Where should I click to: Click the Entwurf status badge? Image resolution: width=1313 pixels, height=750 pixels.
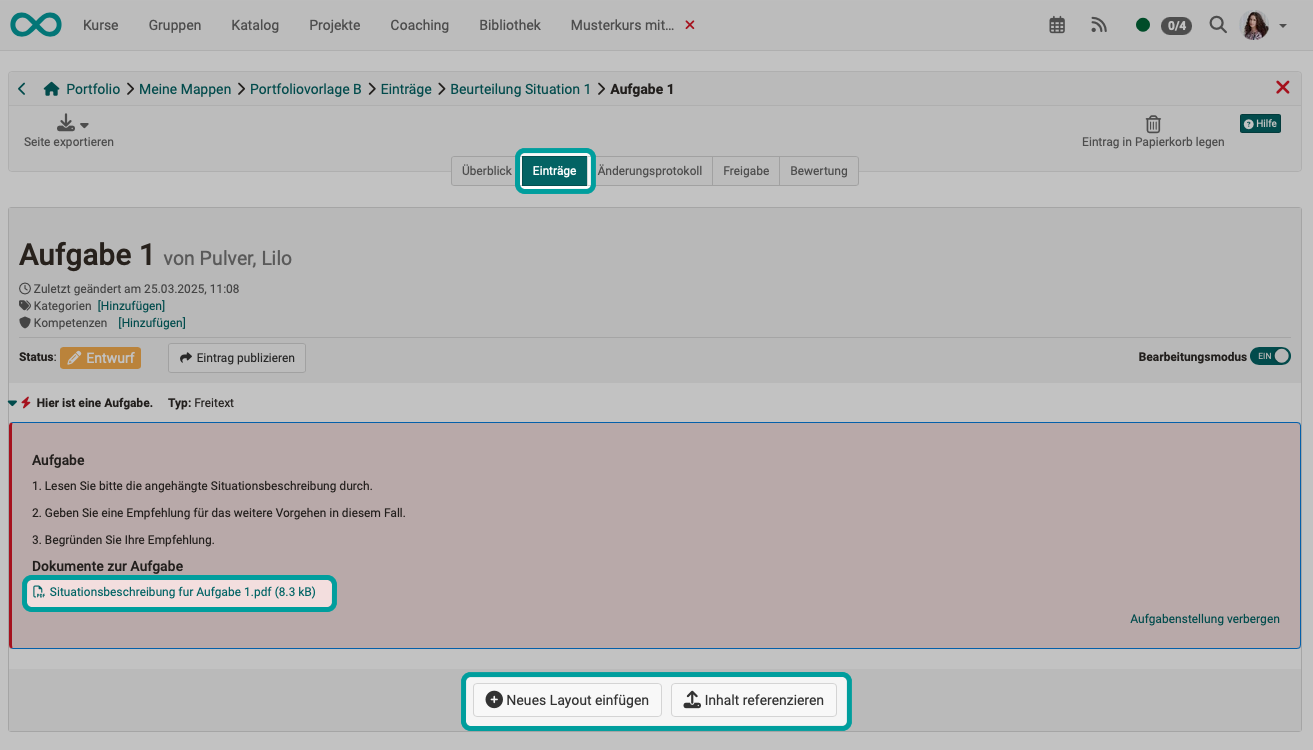point(100,357)
